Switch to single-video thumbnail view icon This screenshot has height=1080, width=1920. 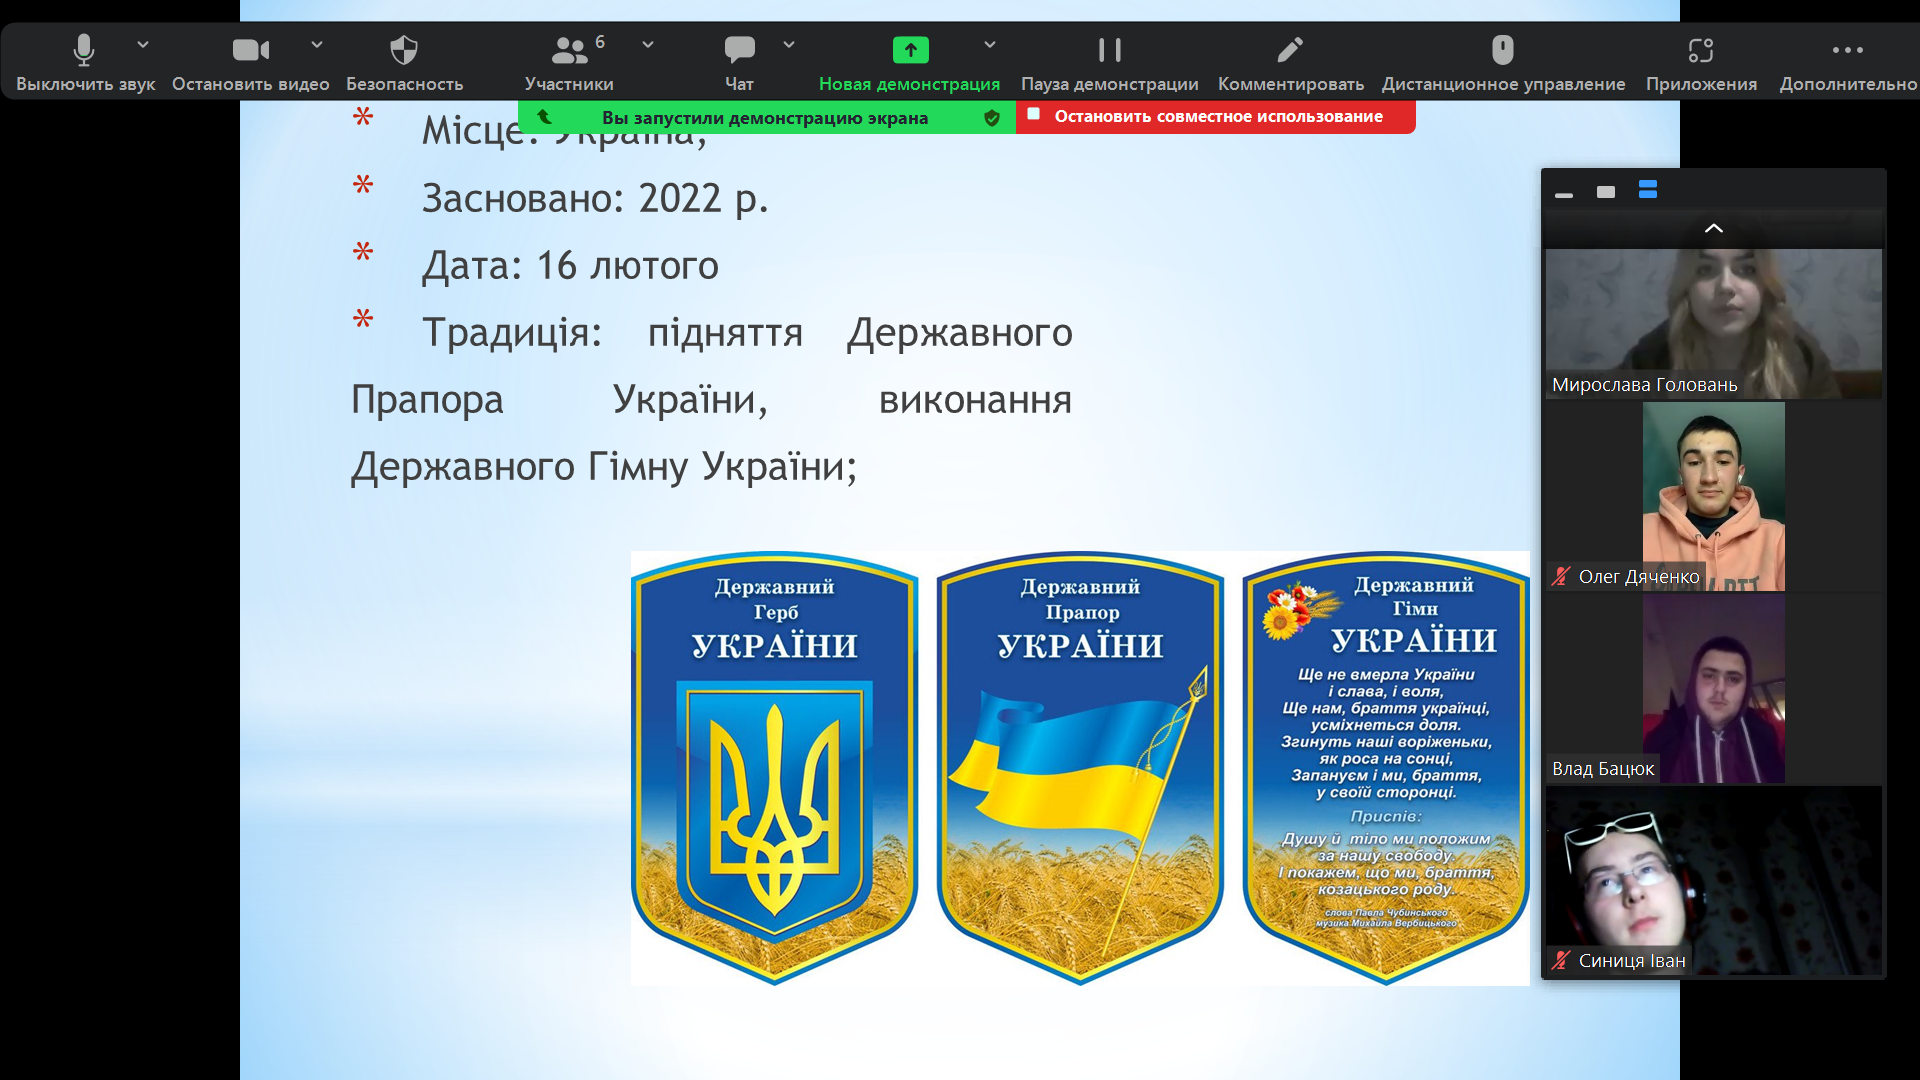click(x=1606, y=191)
